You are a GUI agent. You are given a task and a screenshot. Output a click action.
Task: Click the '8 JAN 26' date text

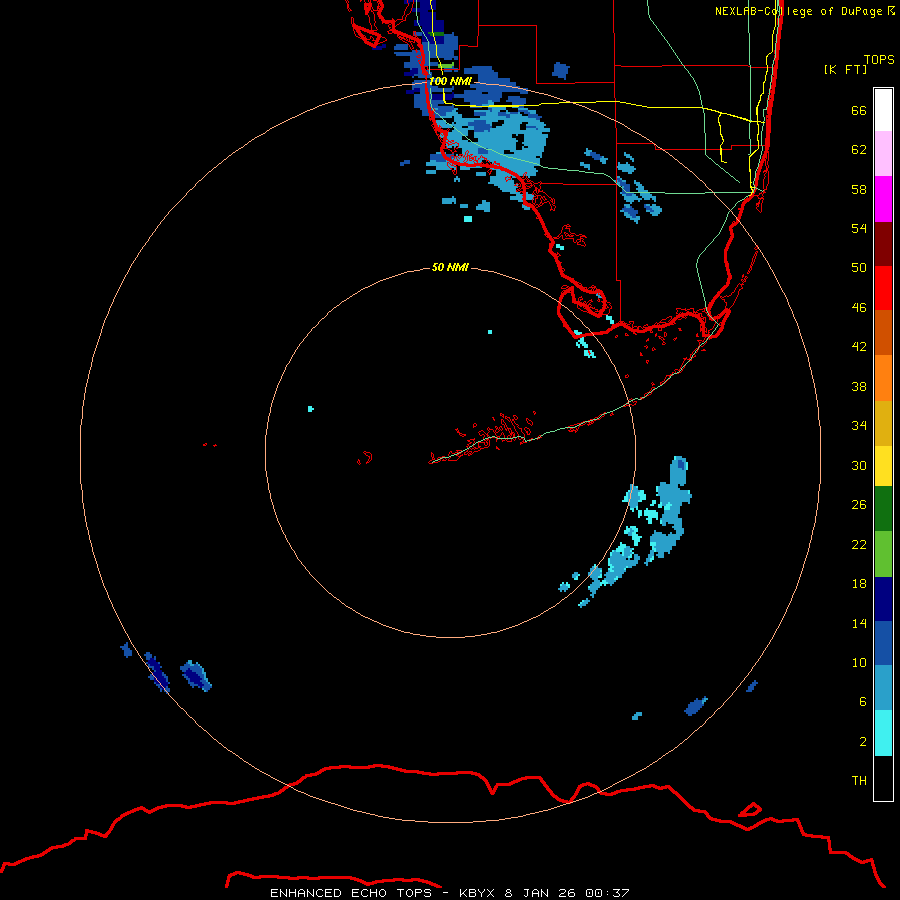click(x=540, y=893)
